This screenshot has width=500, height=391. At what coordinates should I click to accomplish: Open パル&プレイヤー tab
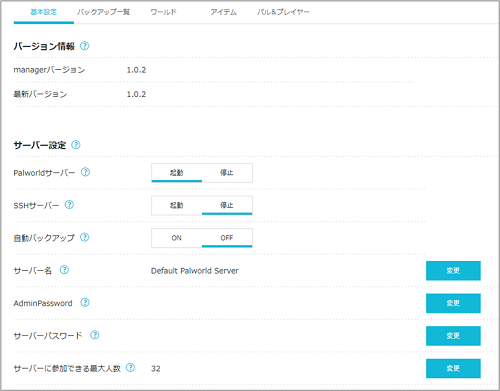(283, 12)
